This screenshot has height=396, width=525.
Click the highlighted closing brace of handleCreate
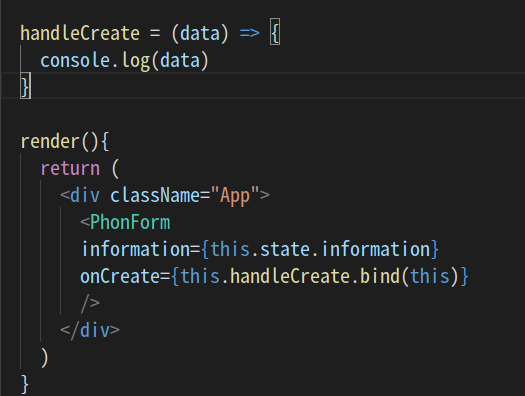(x=26, y=86)
